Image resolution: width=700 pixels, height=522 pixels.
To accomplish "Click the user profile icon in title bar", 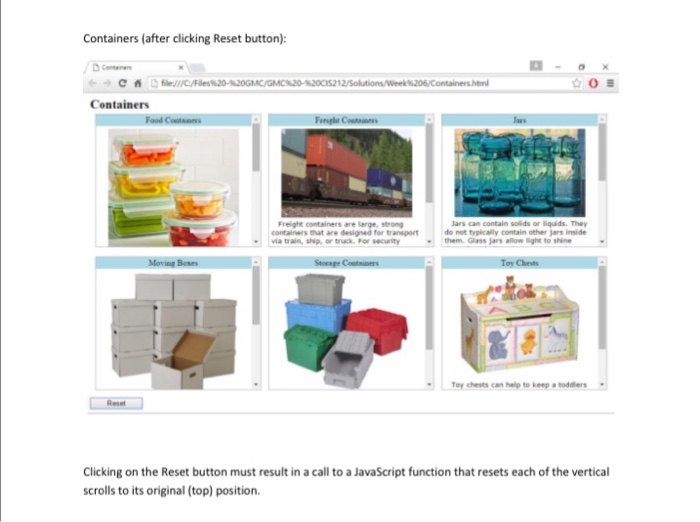I will click(x=536, y=66).
